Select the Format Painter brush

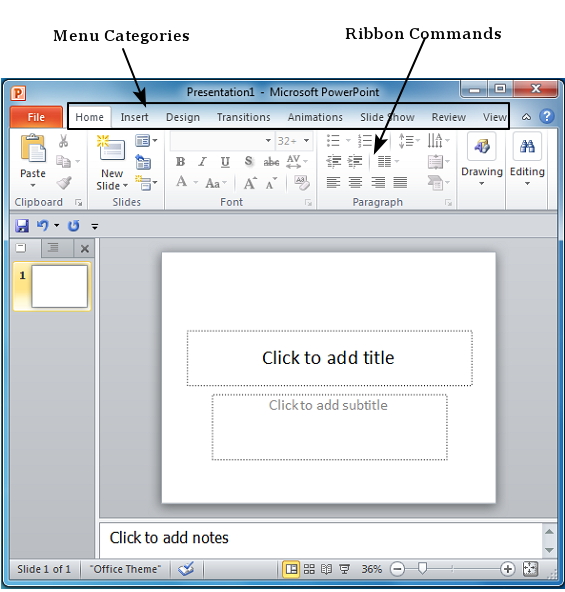pyautogui.click(x=64, y=183)
